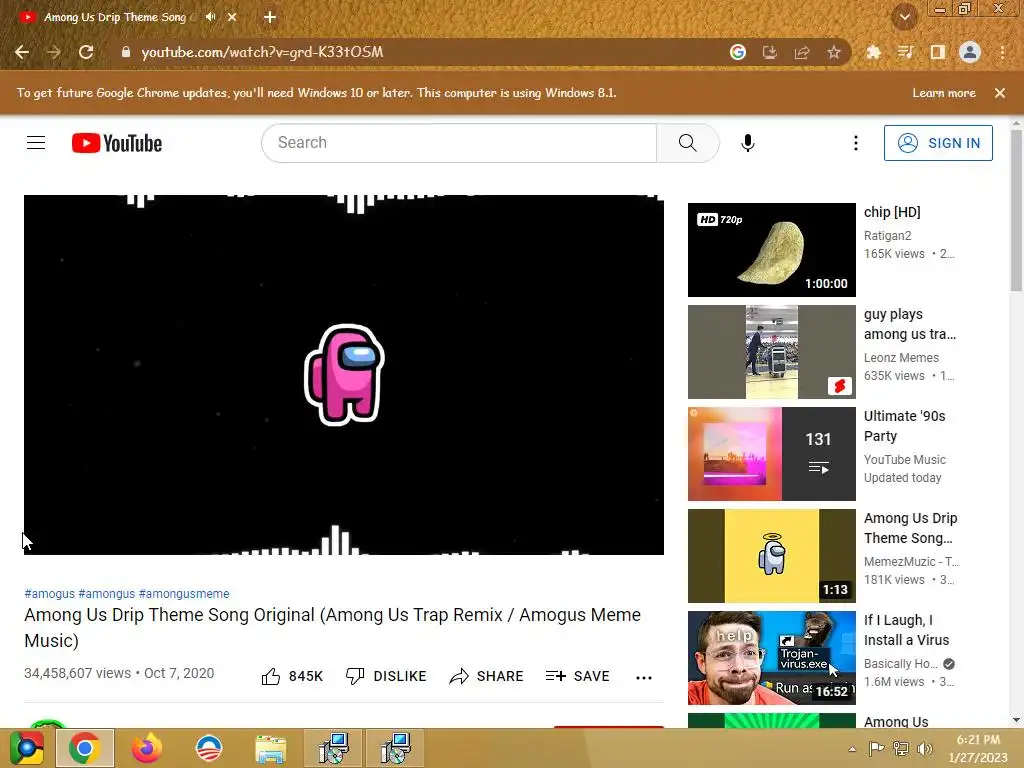Click the search magnifier button
This screenshot has height=768, width=1024.
[x=688, y=142]
